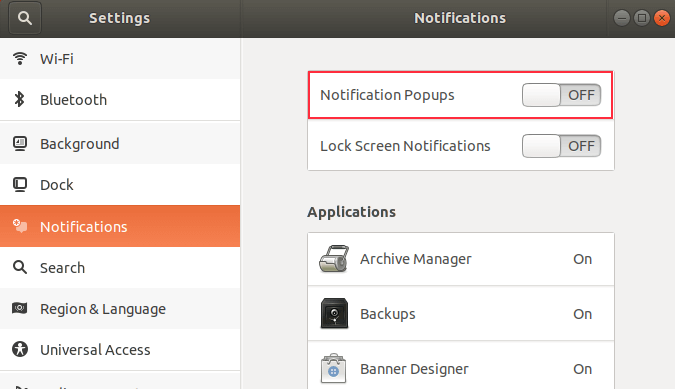Minimize the Settings window
Screen dimensions: 675x389
pos(622,18)
